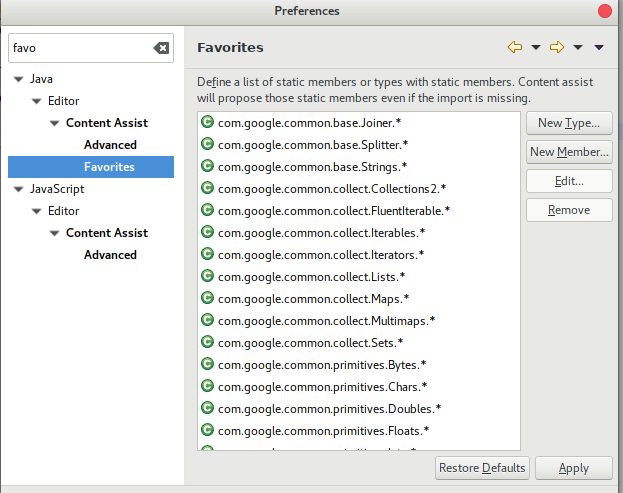Select com.google.common.collect.FluentIterable.* entry text
This screenshot has width=623, height=493.
point(334,211)
